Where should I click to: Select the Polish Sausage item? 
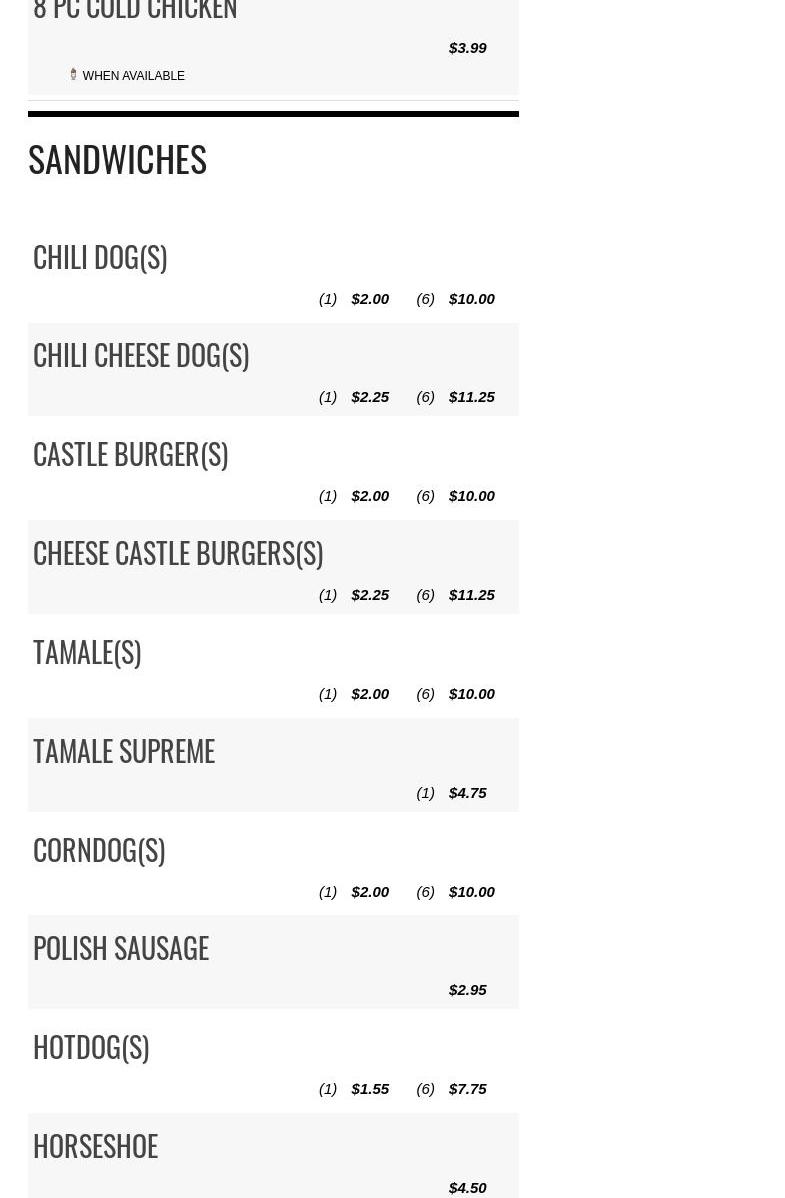tap(121, 949)
